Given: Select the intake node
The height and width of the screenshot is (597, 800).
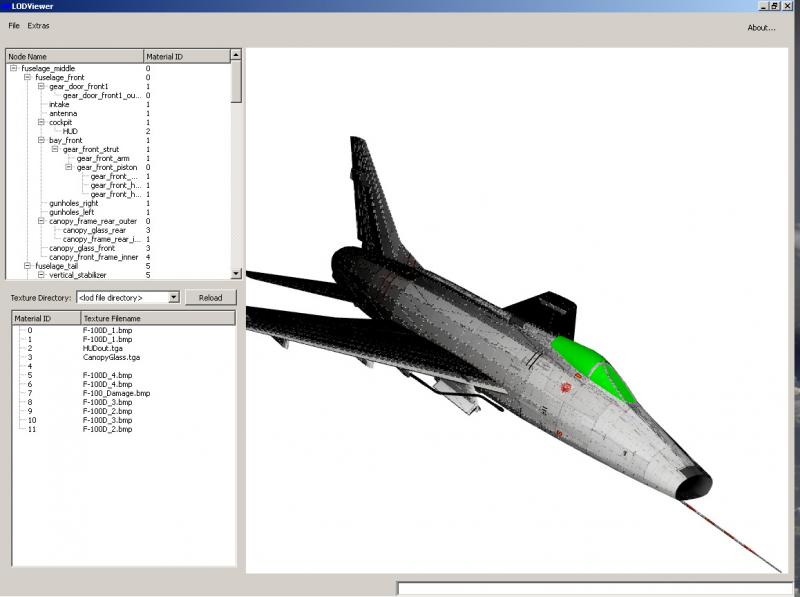Looking at the screenshot, I should click(x=59, y=104).
